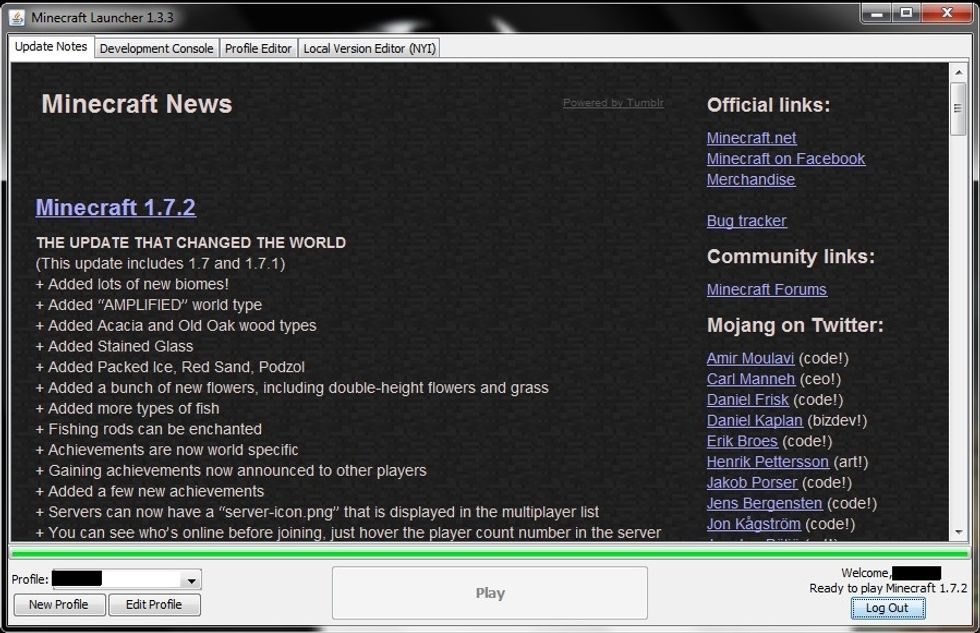This screenshot has height=633, width=980.
Task: Switch to the Development Console tab
Action: (156, 48)
